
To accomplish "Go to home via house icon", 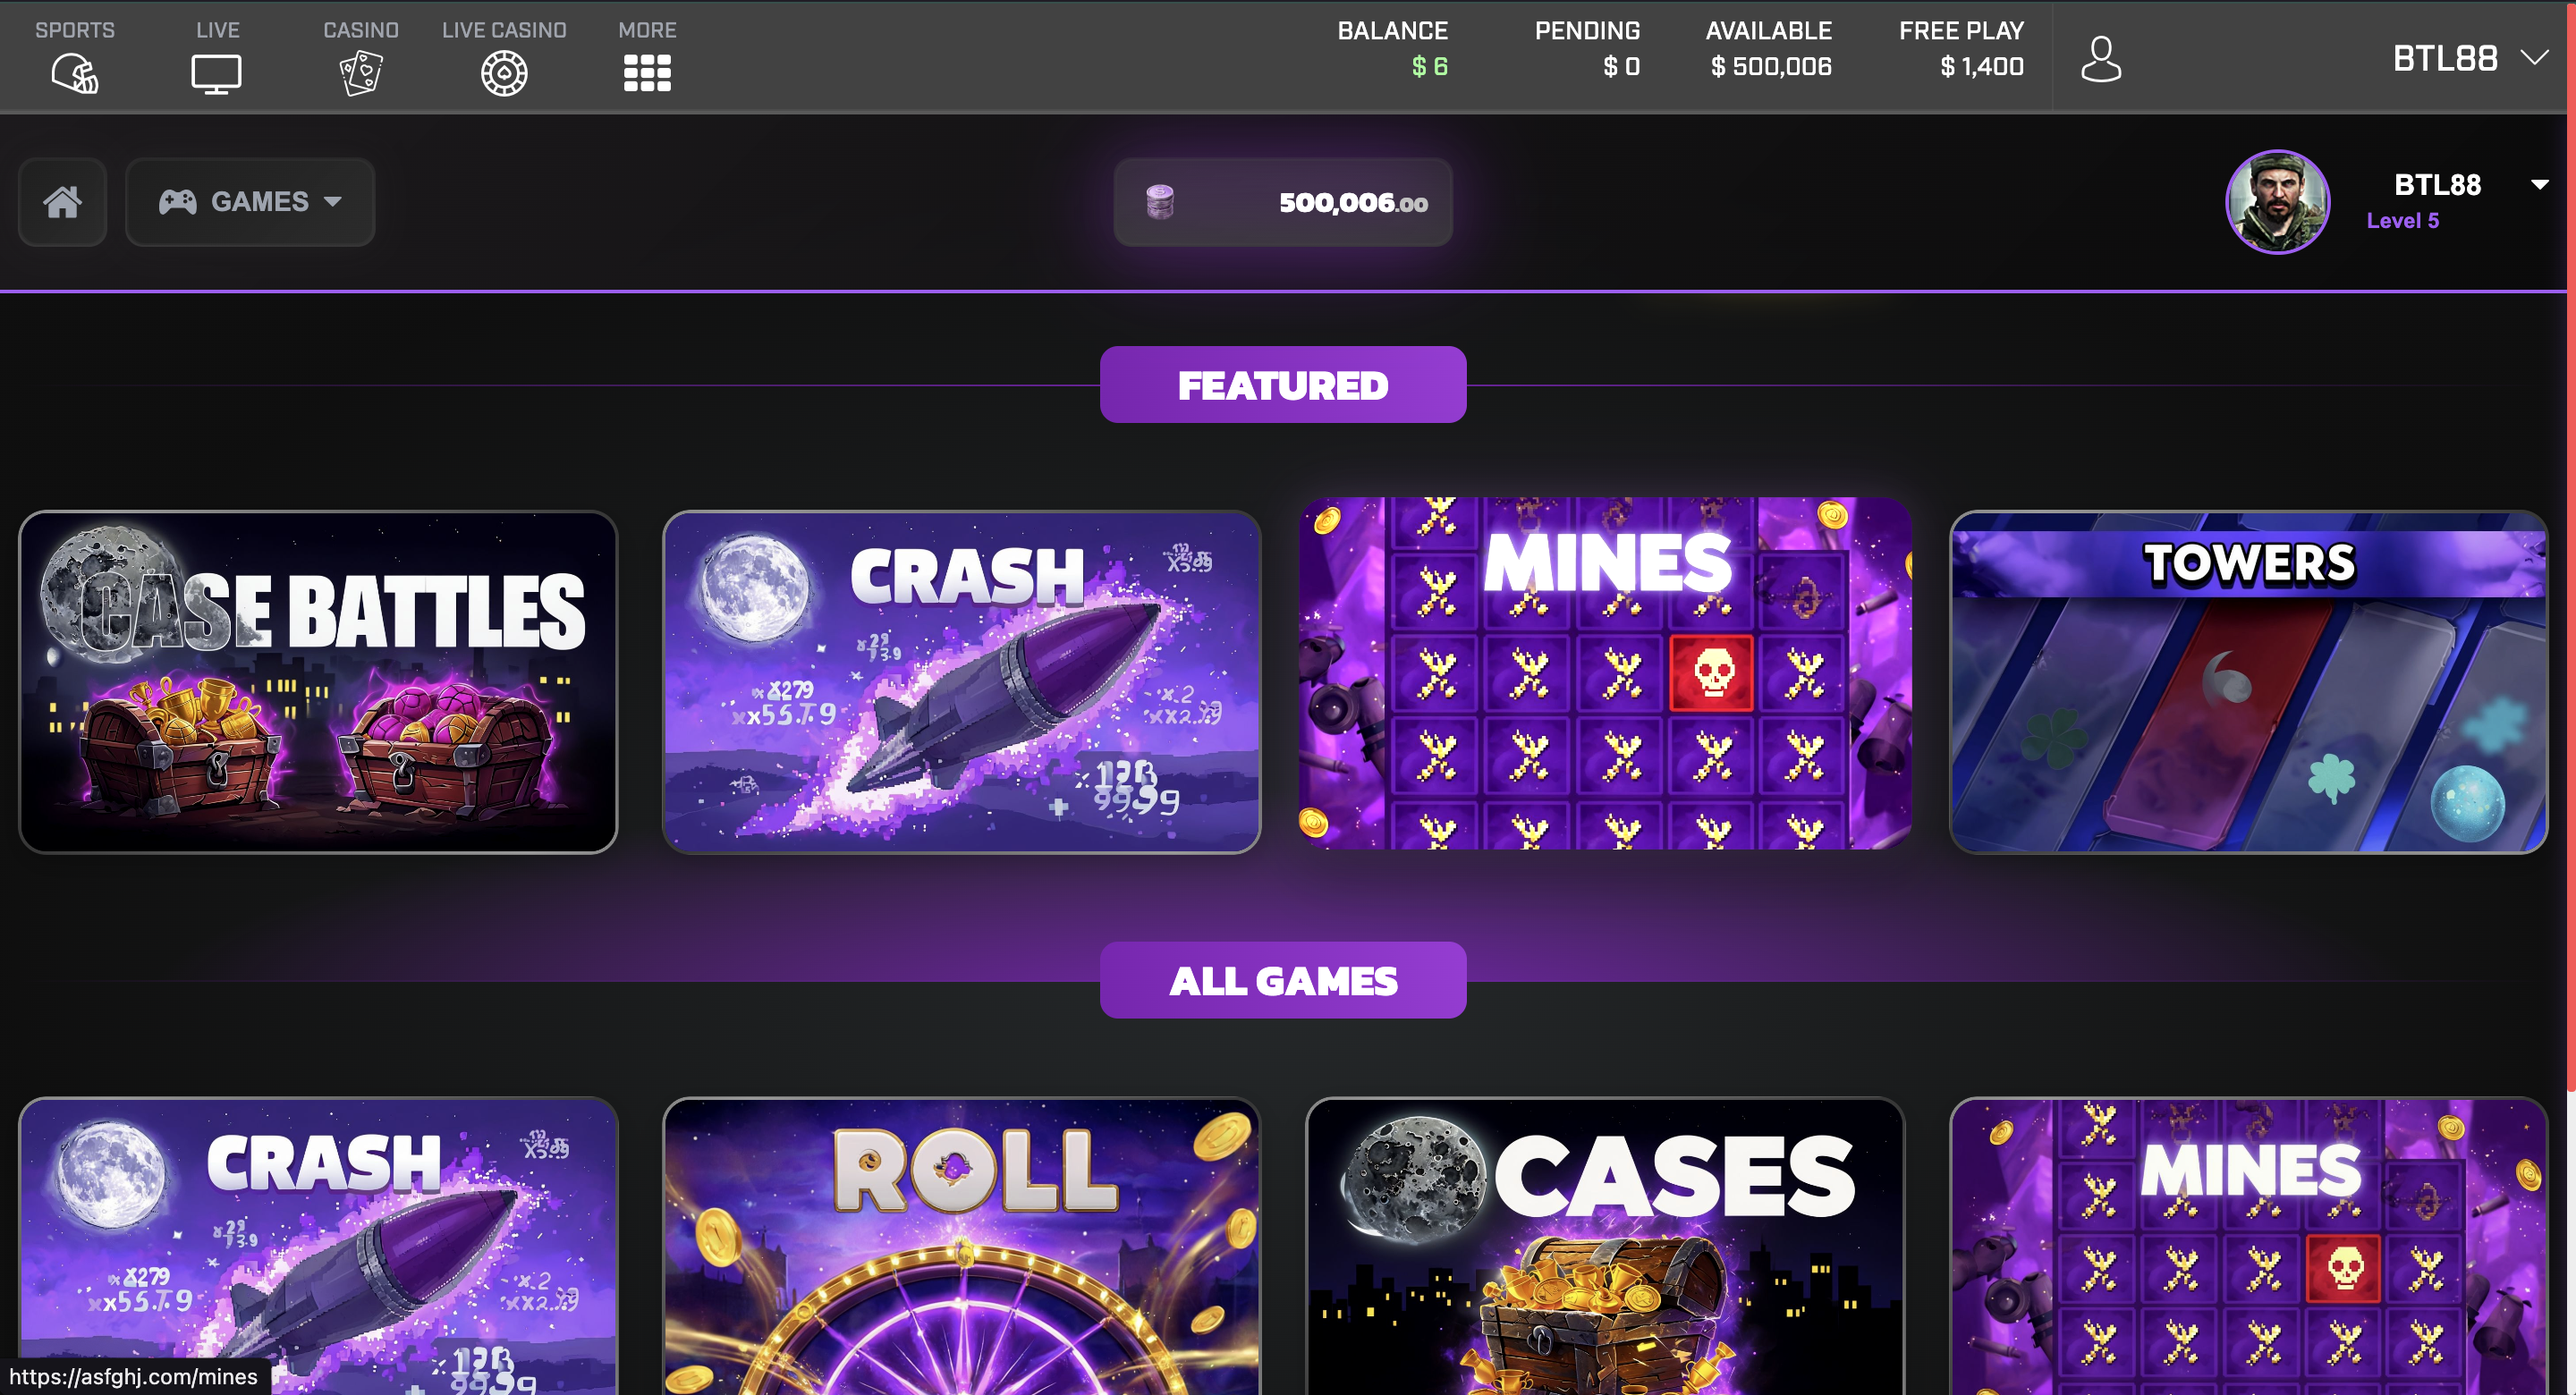I will [x=62, y=202].
